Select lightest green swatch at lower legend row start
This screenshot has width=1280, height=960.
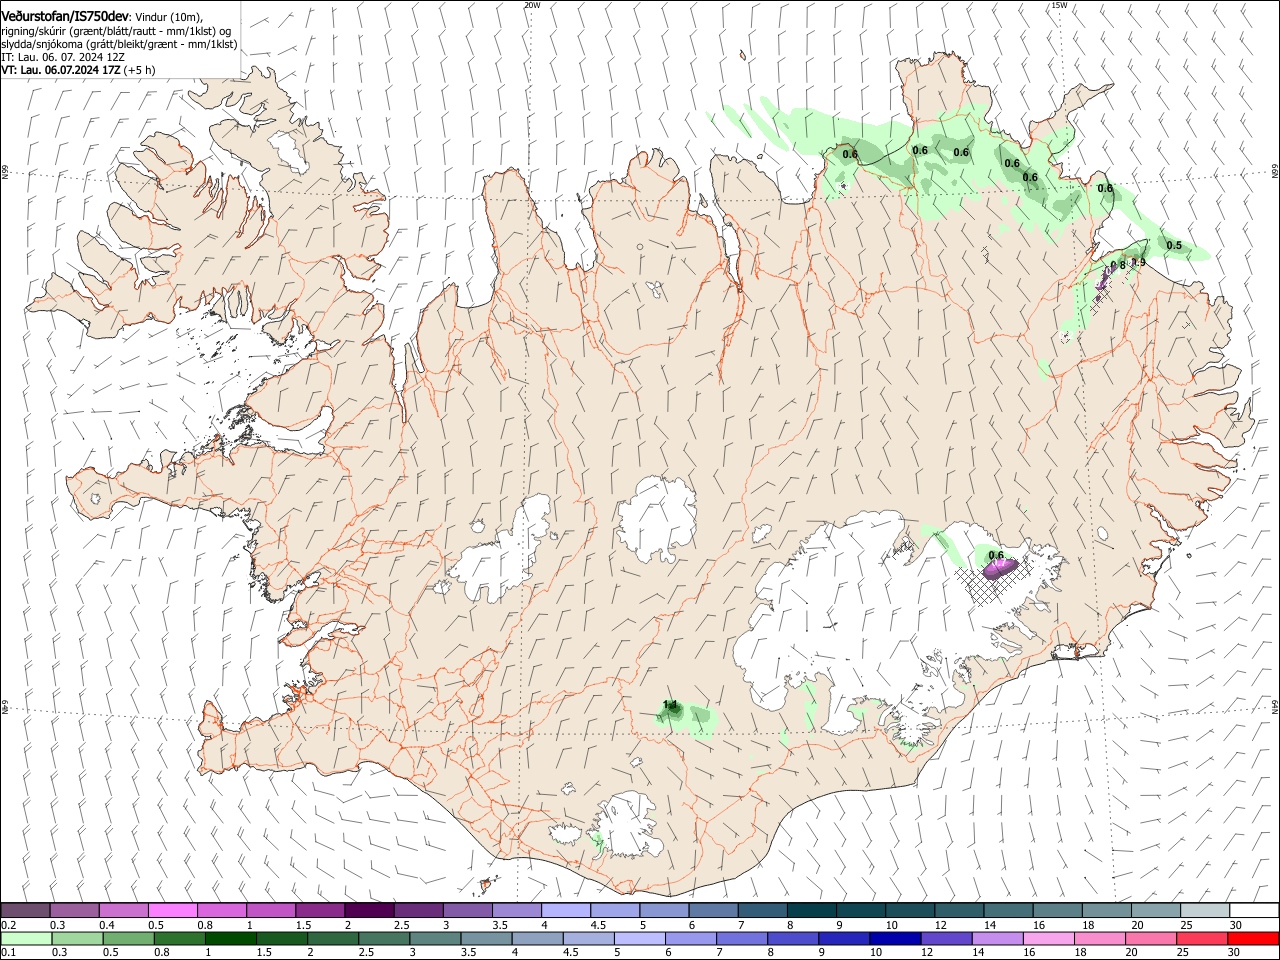pos(26,938)
